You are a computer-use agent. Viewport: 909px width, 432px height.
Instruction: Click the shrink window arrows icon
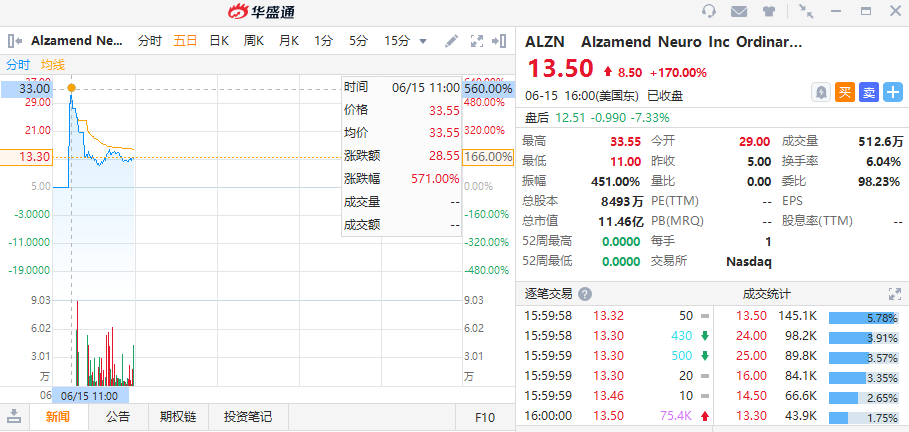click(x=806, y=11)
